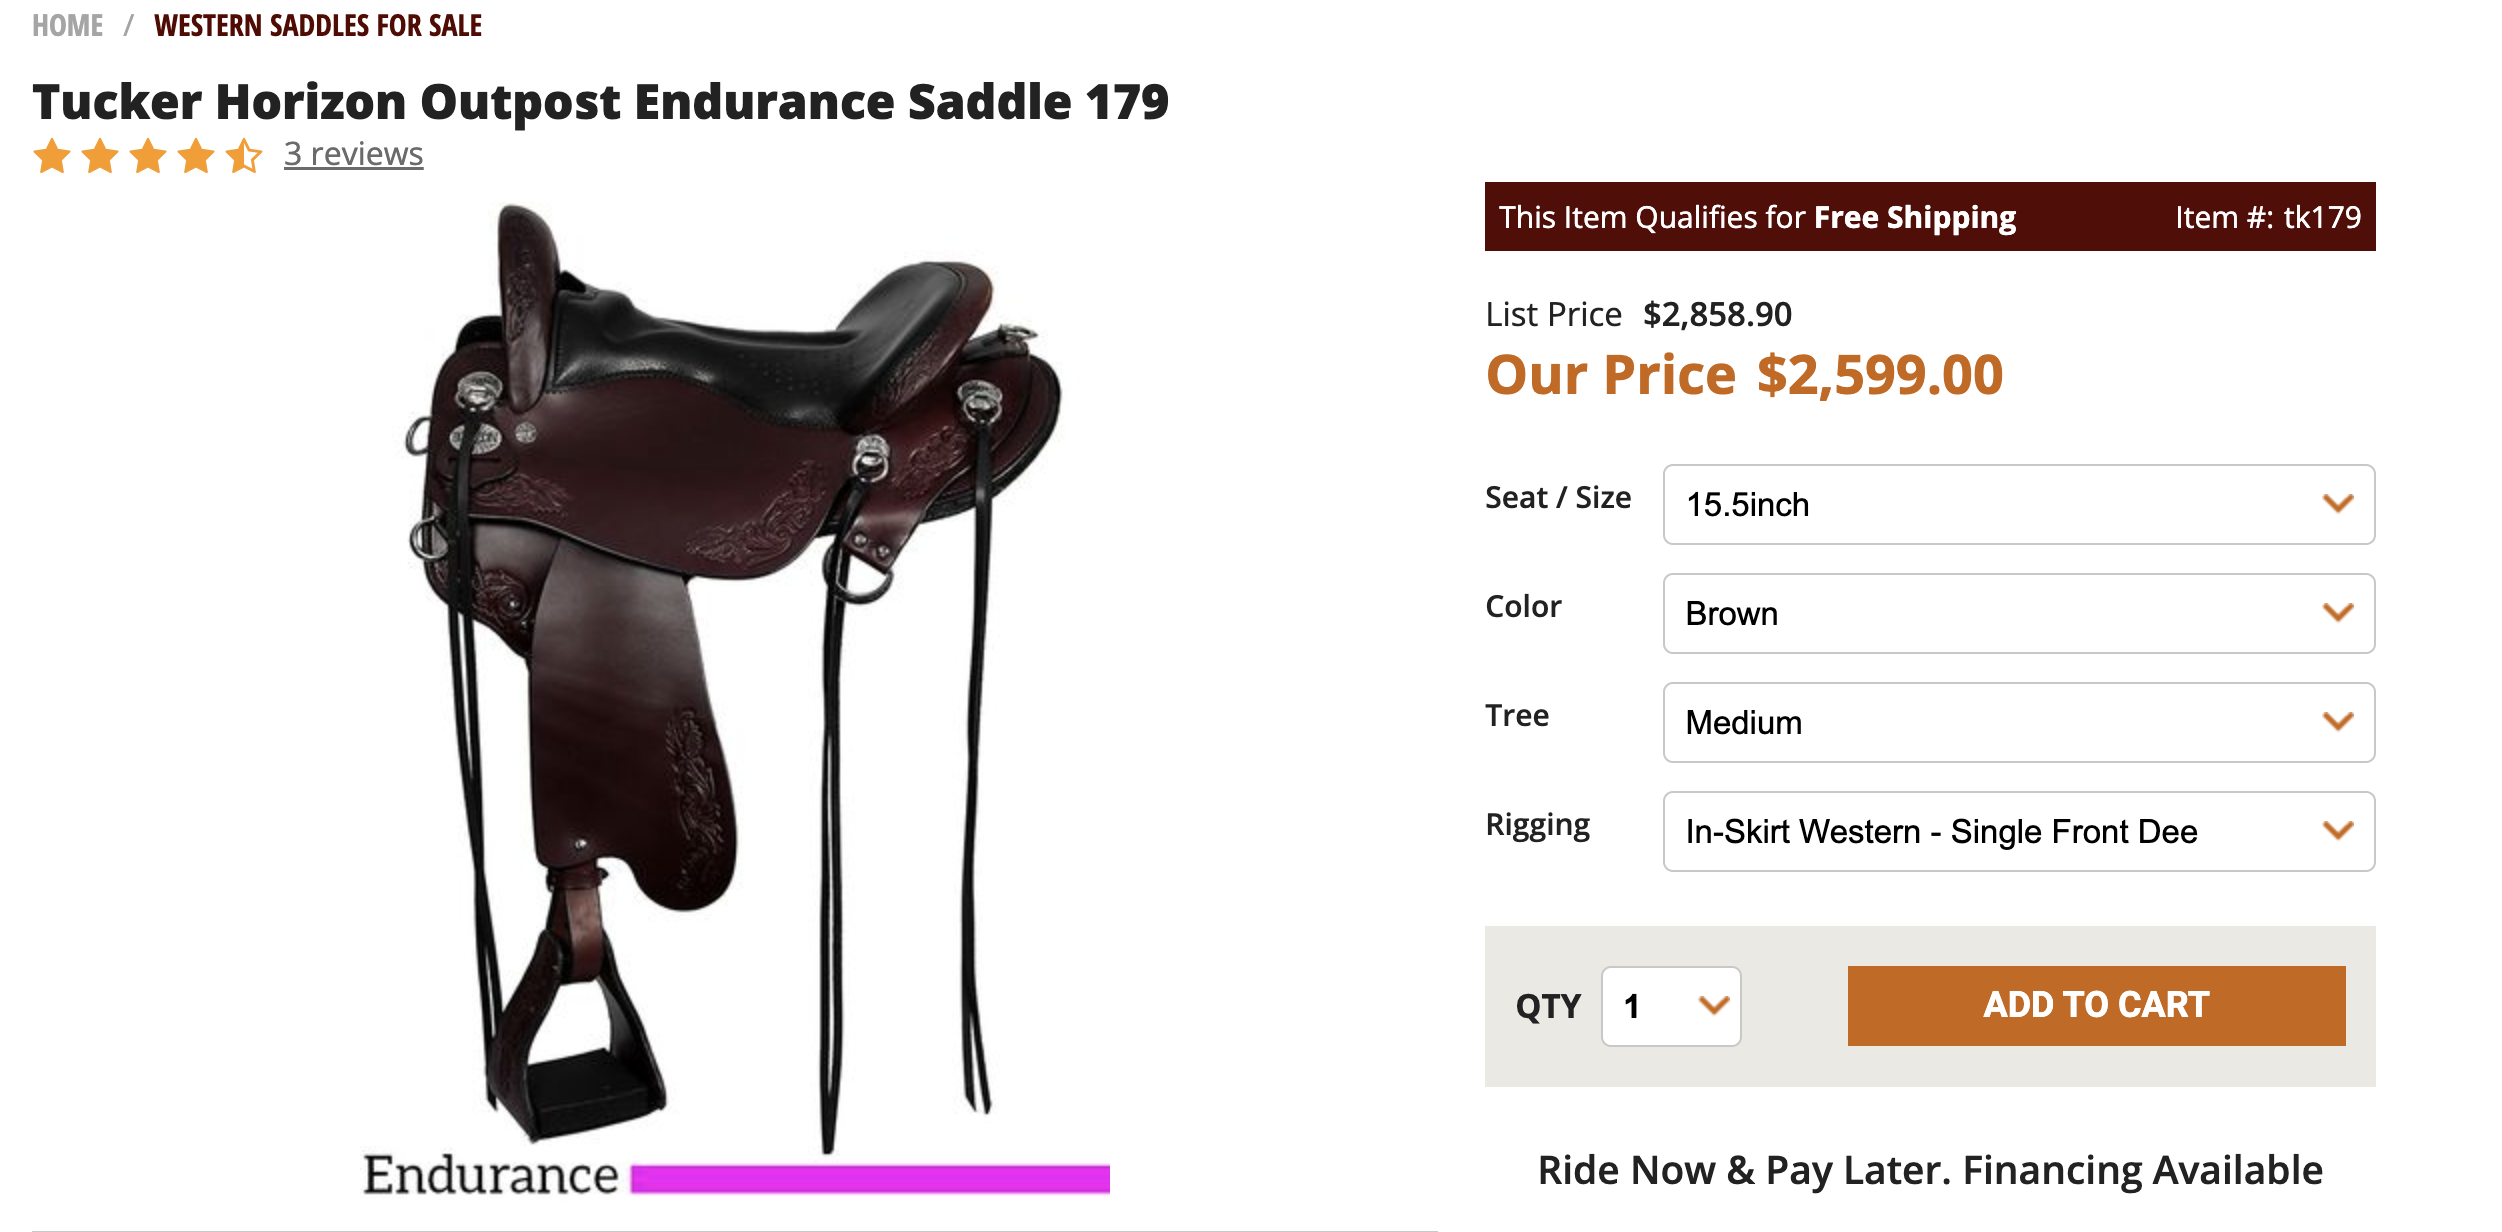Image resolution: width=2502 pixels, height=1232 pixels.
Task: Click the half-filled fifth rating star
Action: [x=244, y=156]
